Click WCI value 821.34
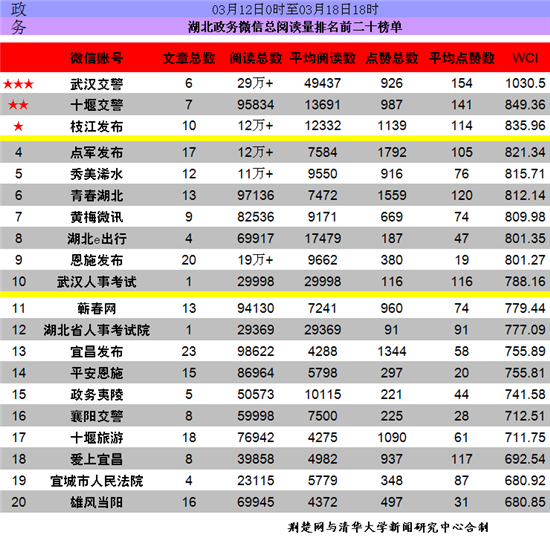The height and width of the screenshot is (540, 550). (525, 152)
